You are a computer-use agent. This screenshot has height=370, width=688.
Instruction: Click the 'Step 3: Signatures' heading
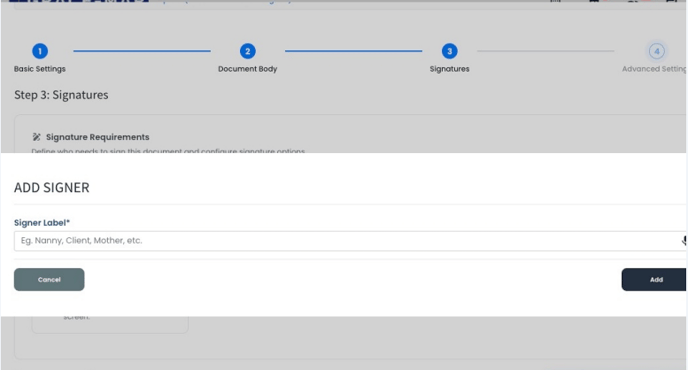tap(61, 95)
